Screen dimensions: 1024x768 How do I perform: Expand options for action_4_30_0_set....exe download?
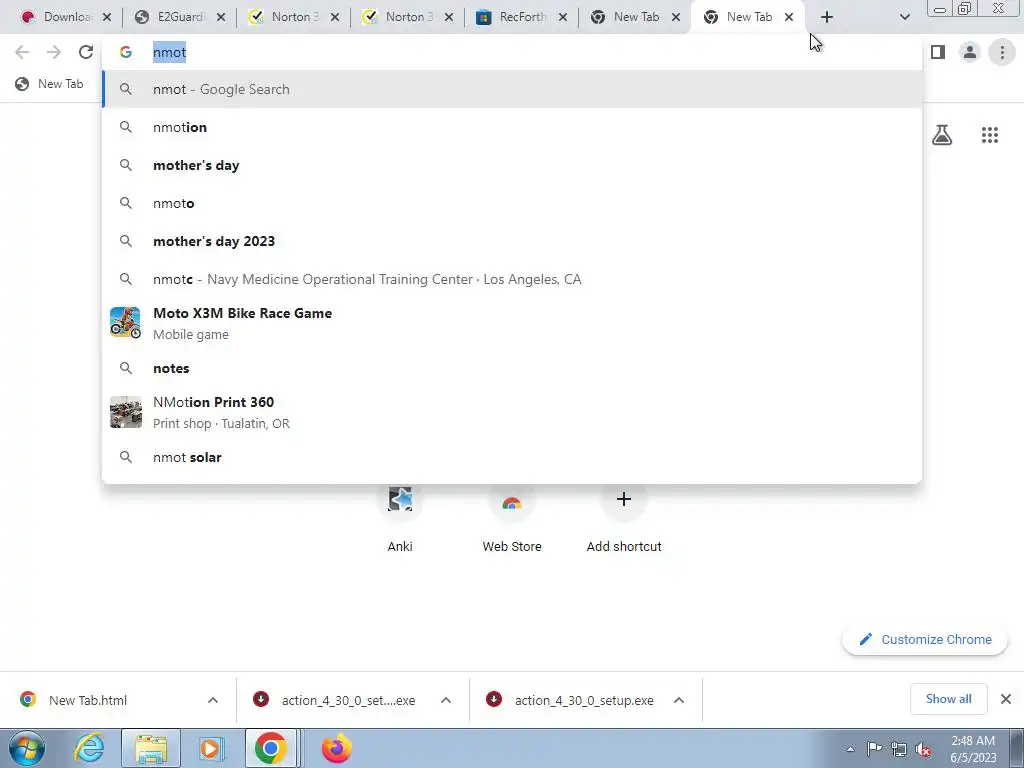point(446,700)
